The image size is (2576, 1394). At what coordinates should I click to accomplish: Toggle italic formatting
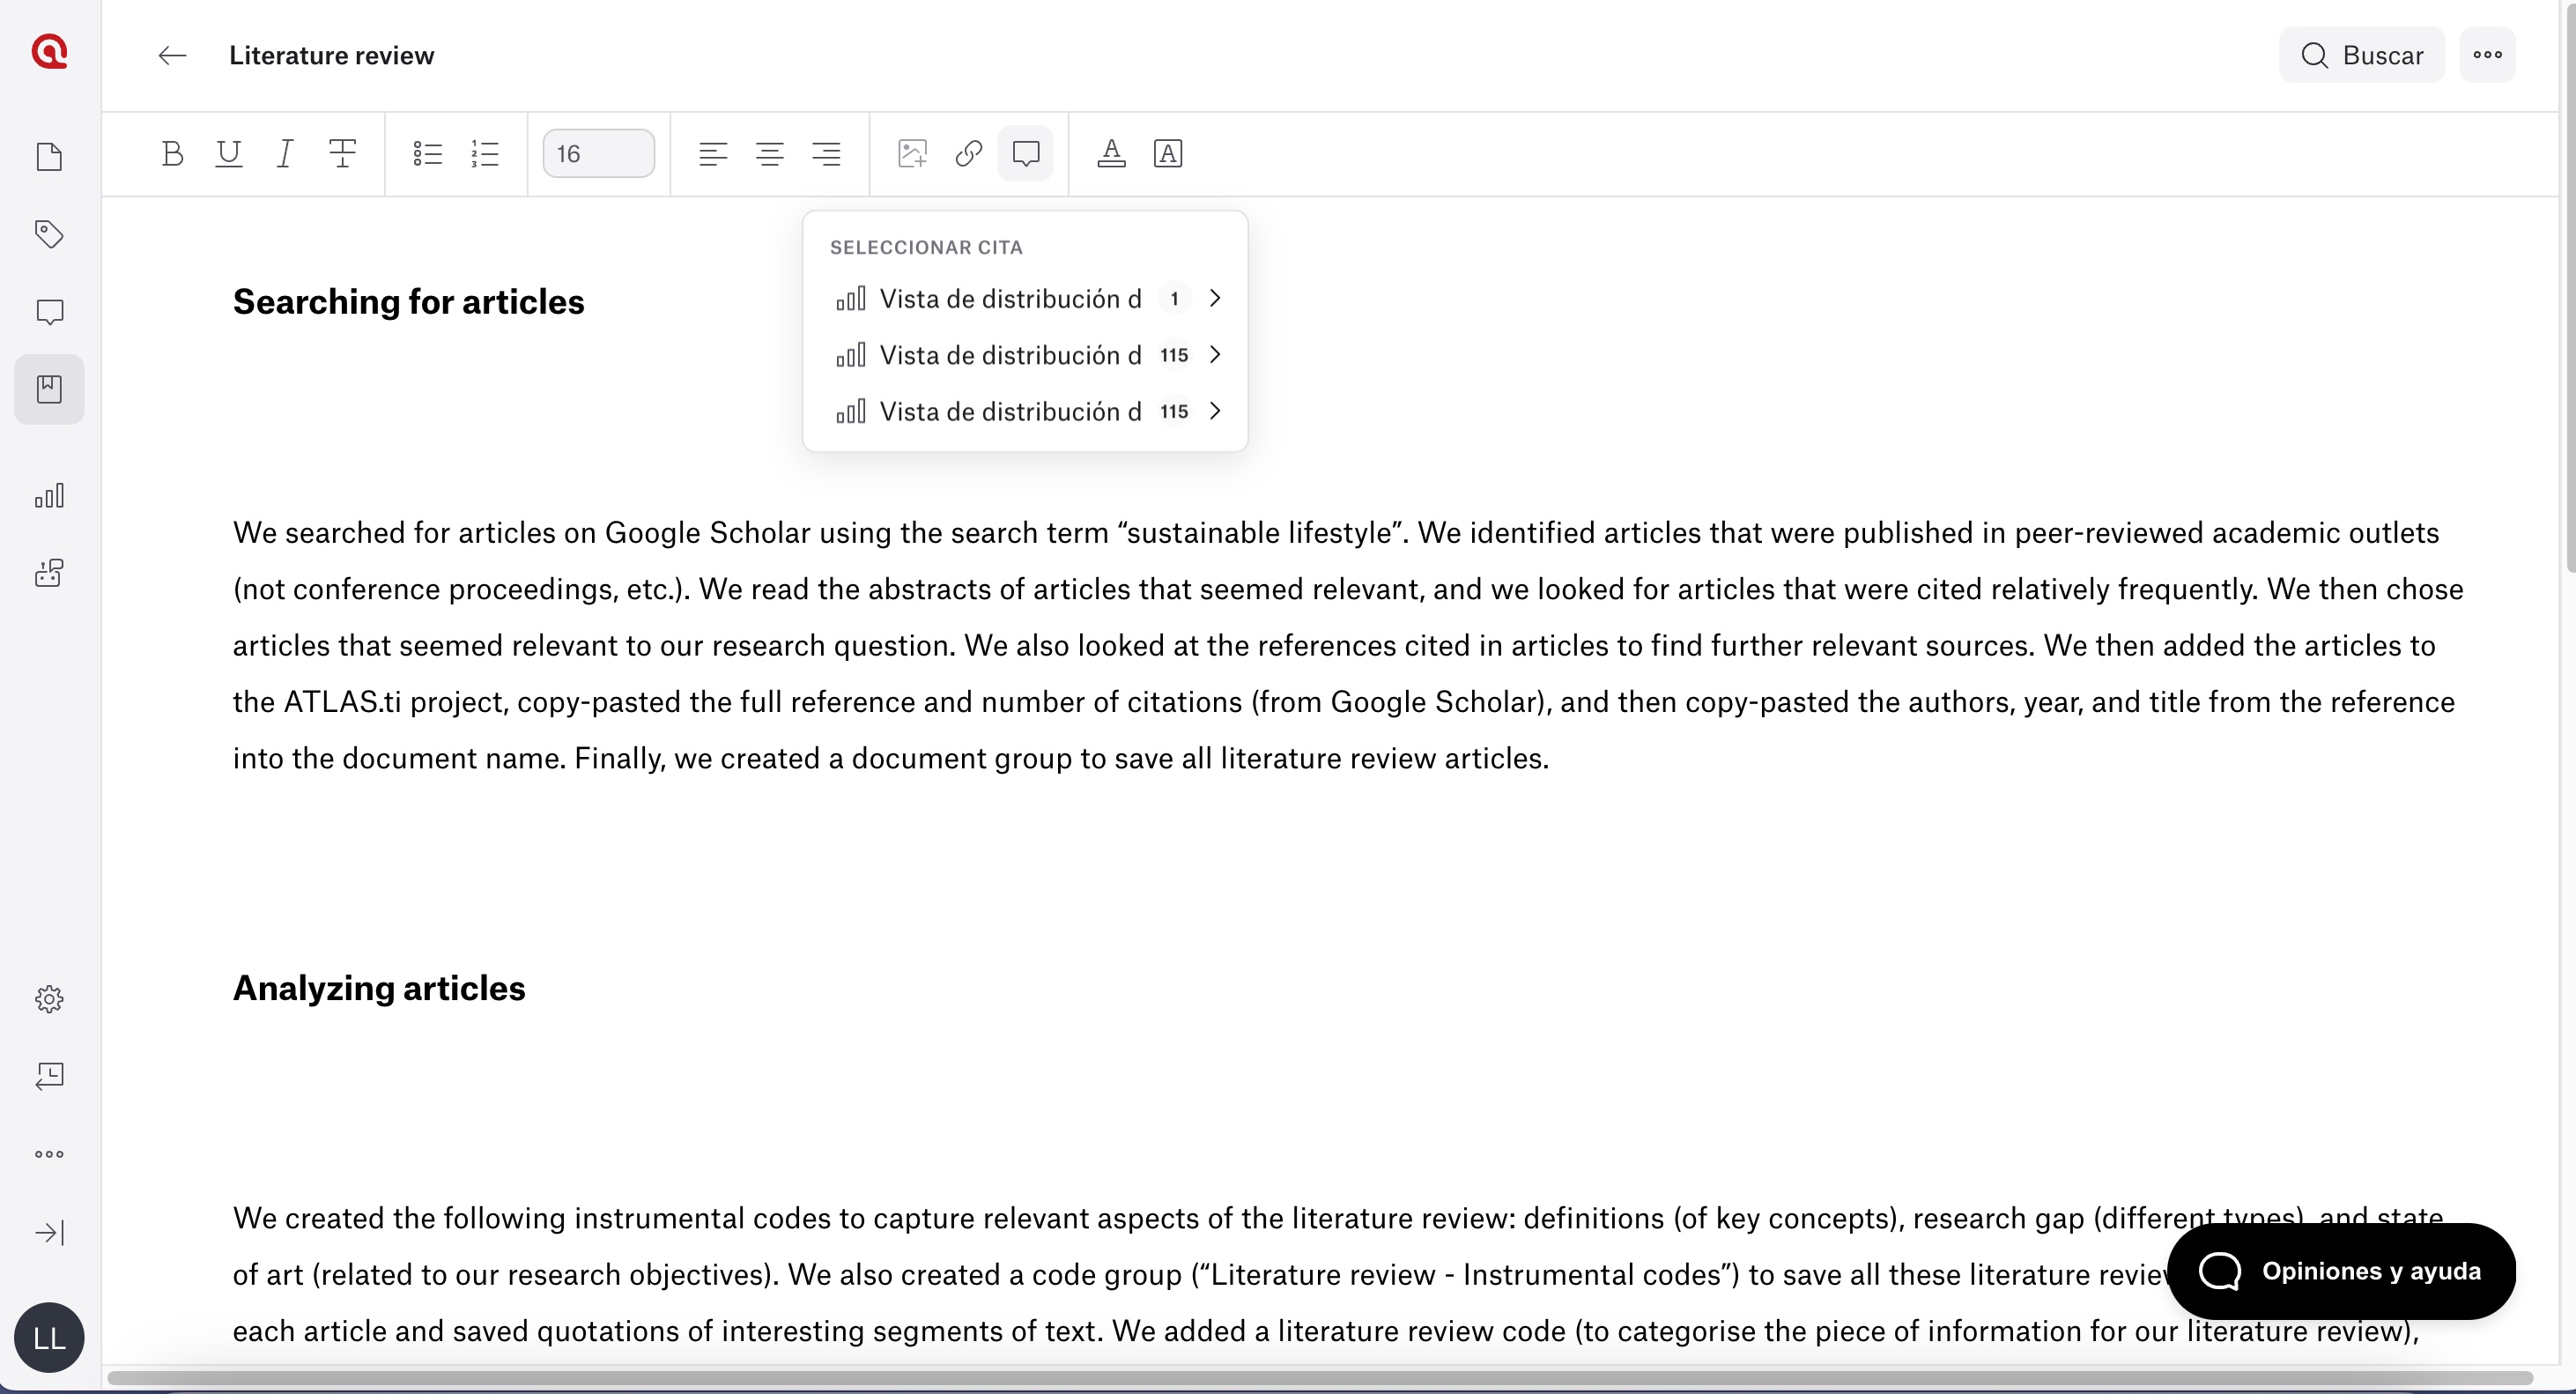(x=285, y=153)
